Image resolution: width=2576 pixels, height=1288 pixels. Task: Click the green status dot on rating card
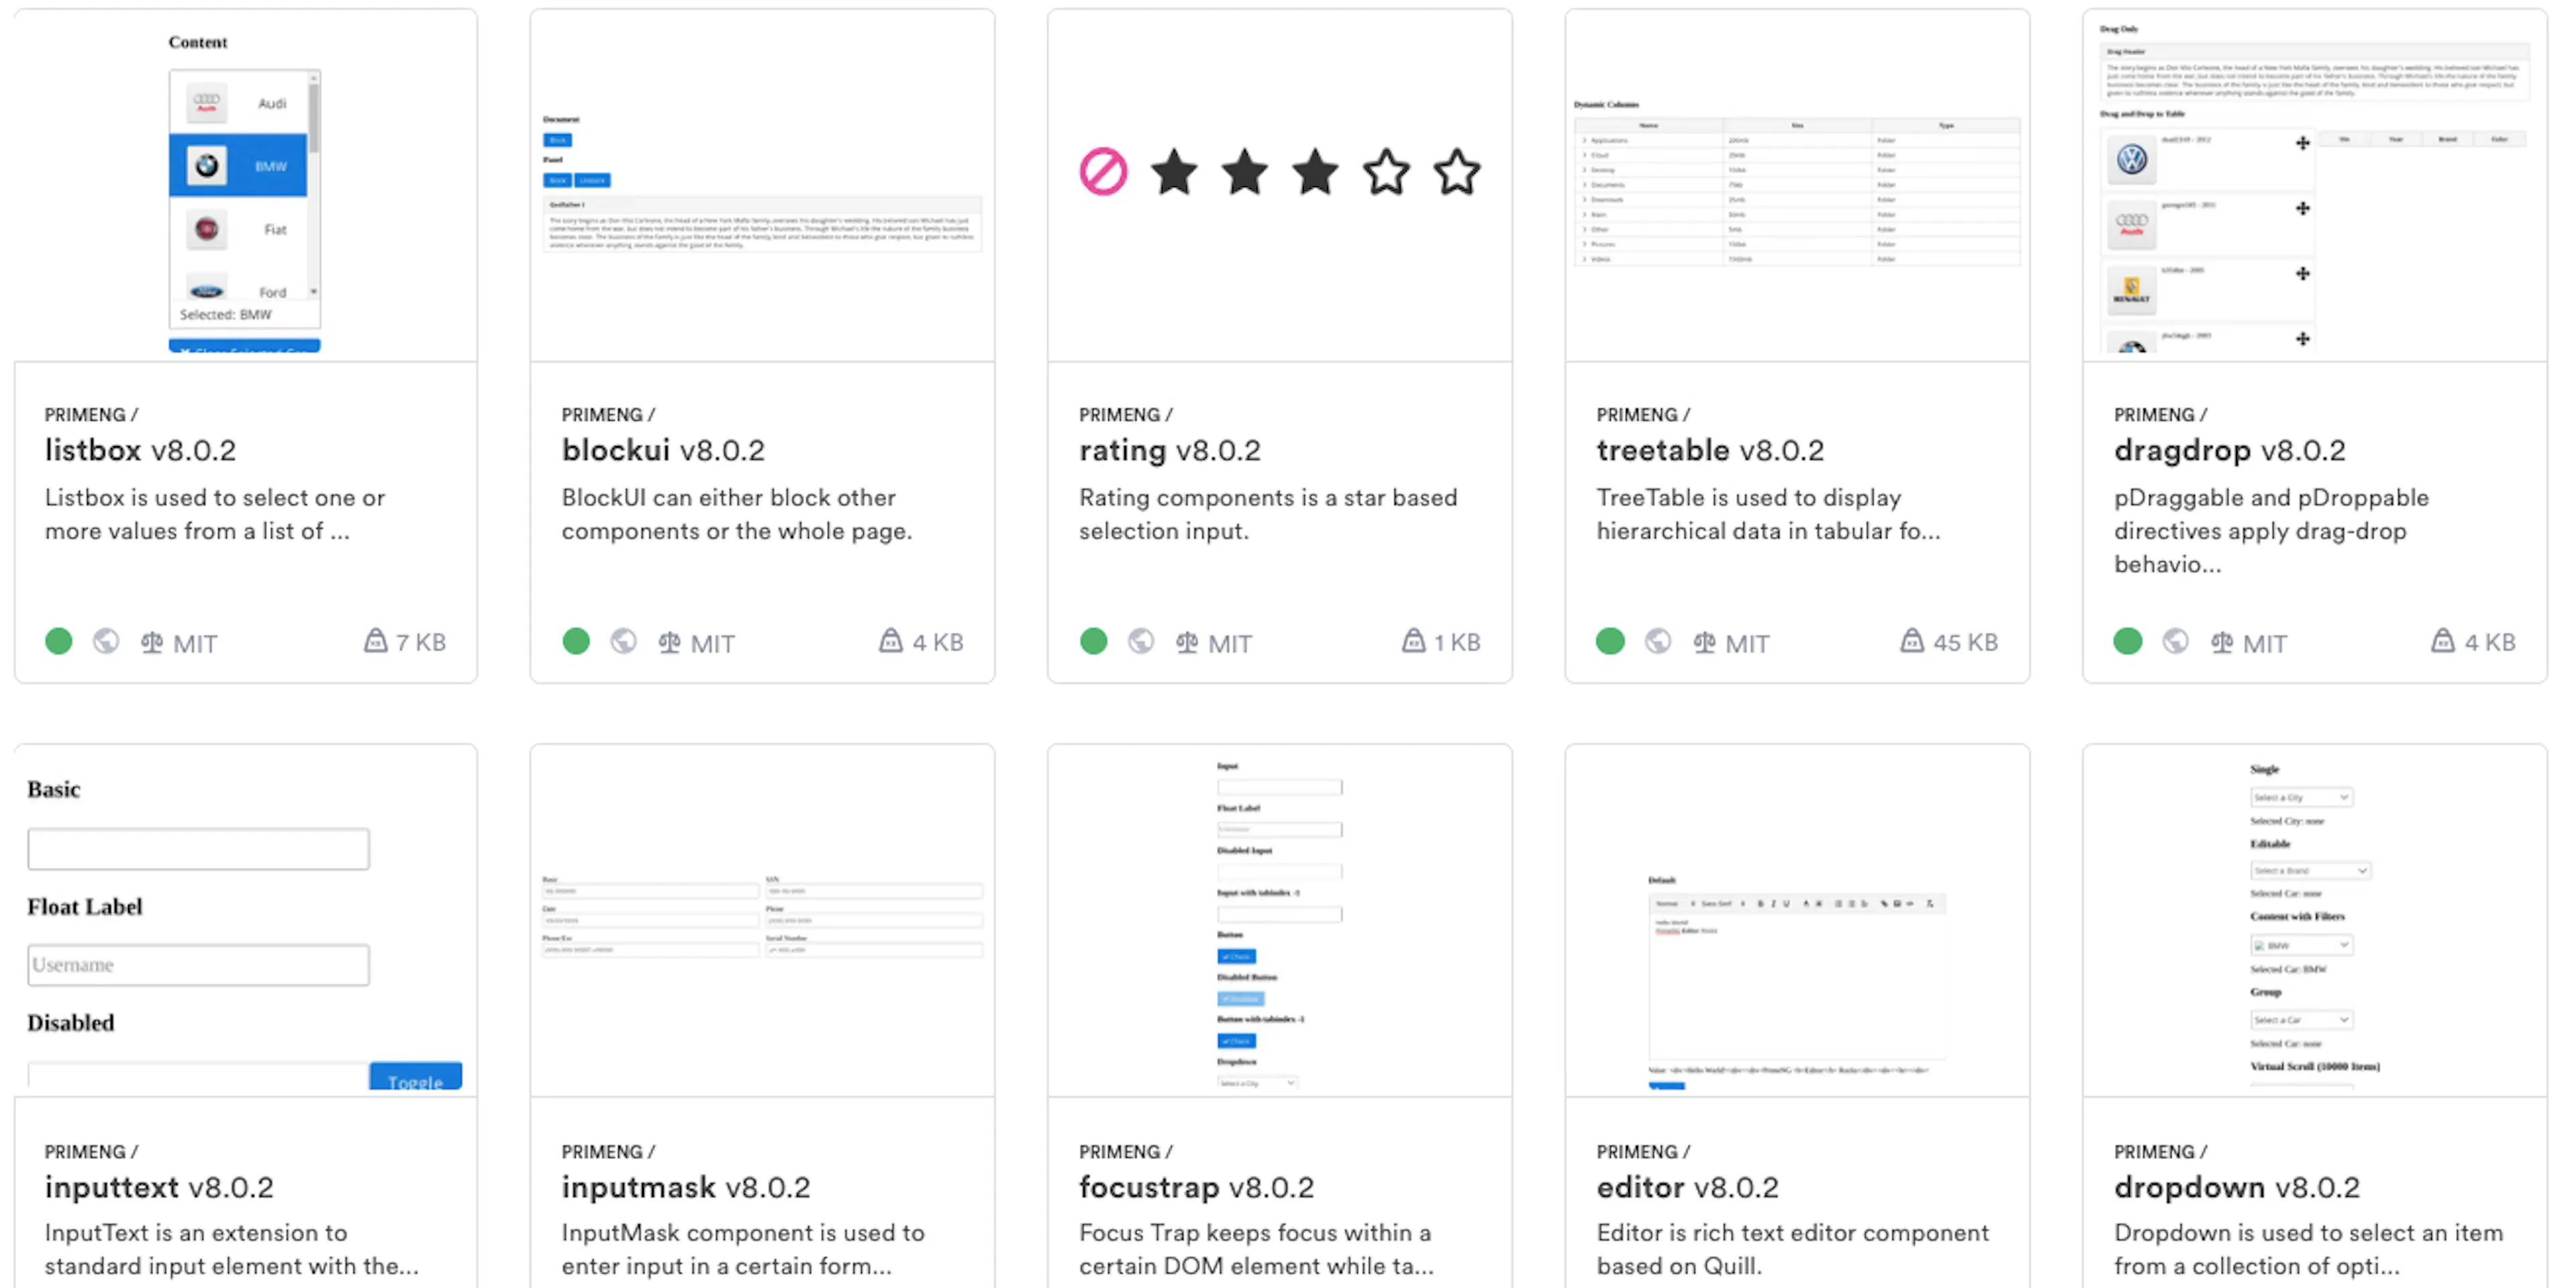pos(1094,641)
